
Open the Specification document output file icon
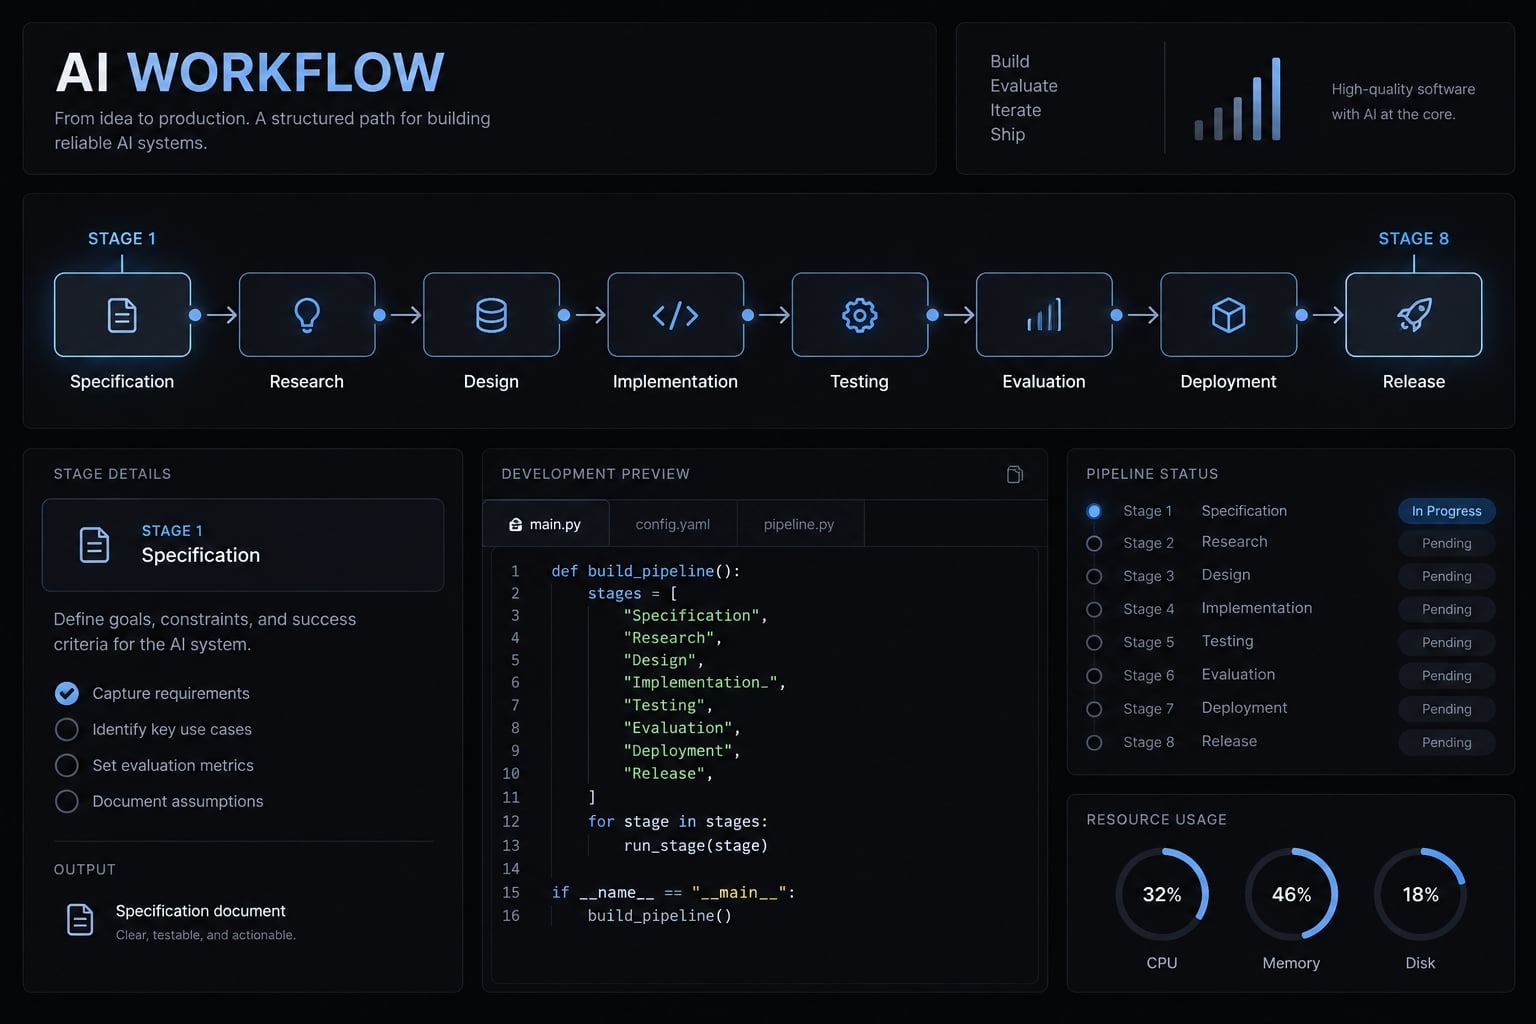80,919
